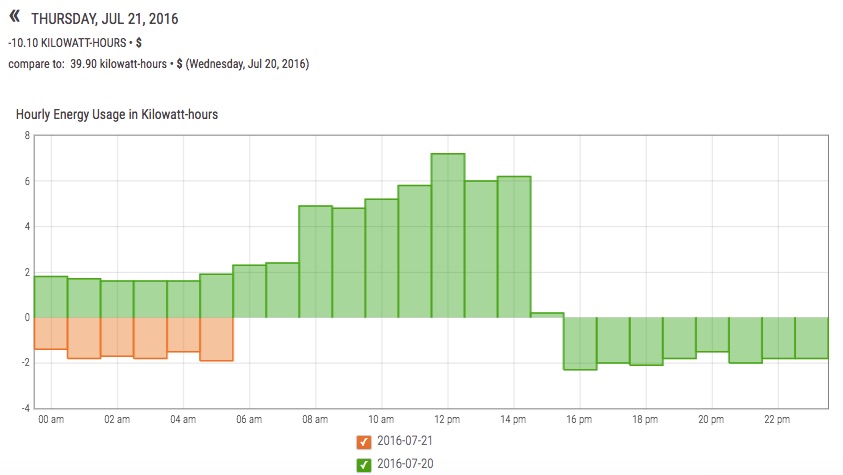Click the tiny green bar after 14 pm
The height and width of the screenshot is (475, 843).
546,315
